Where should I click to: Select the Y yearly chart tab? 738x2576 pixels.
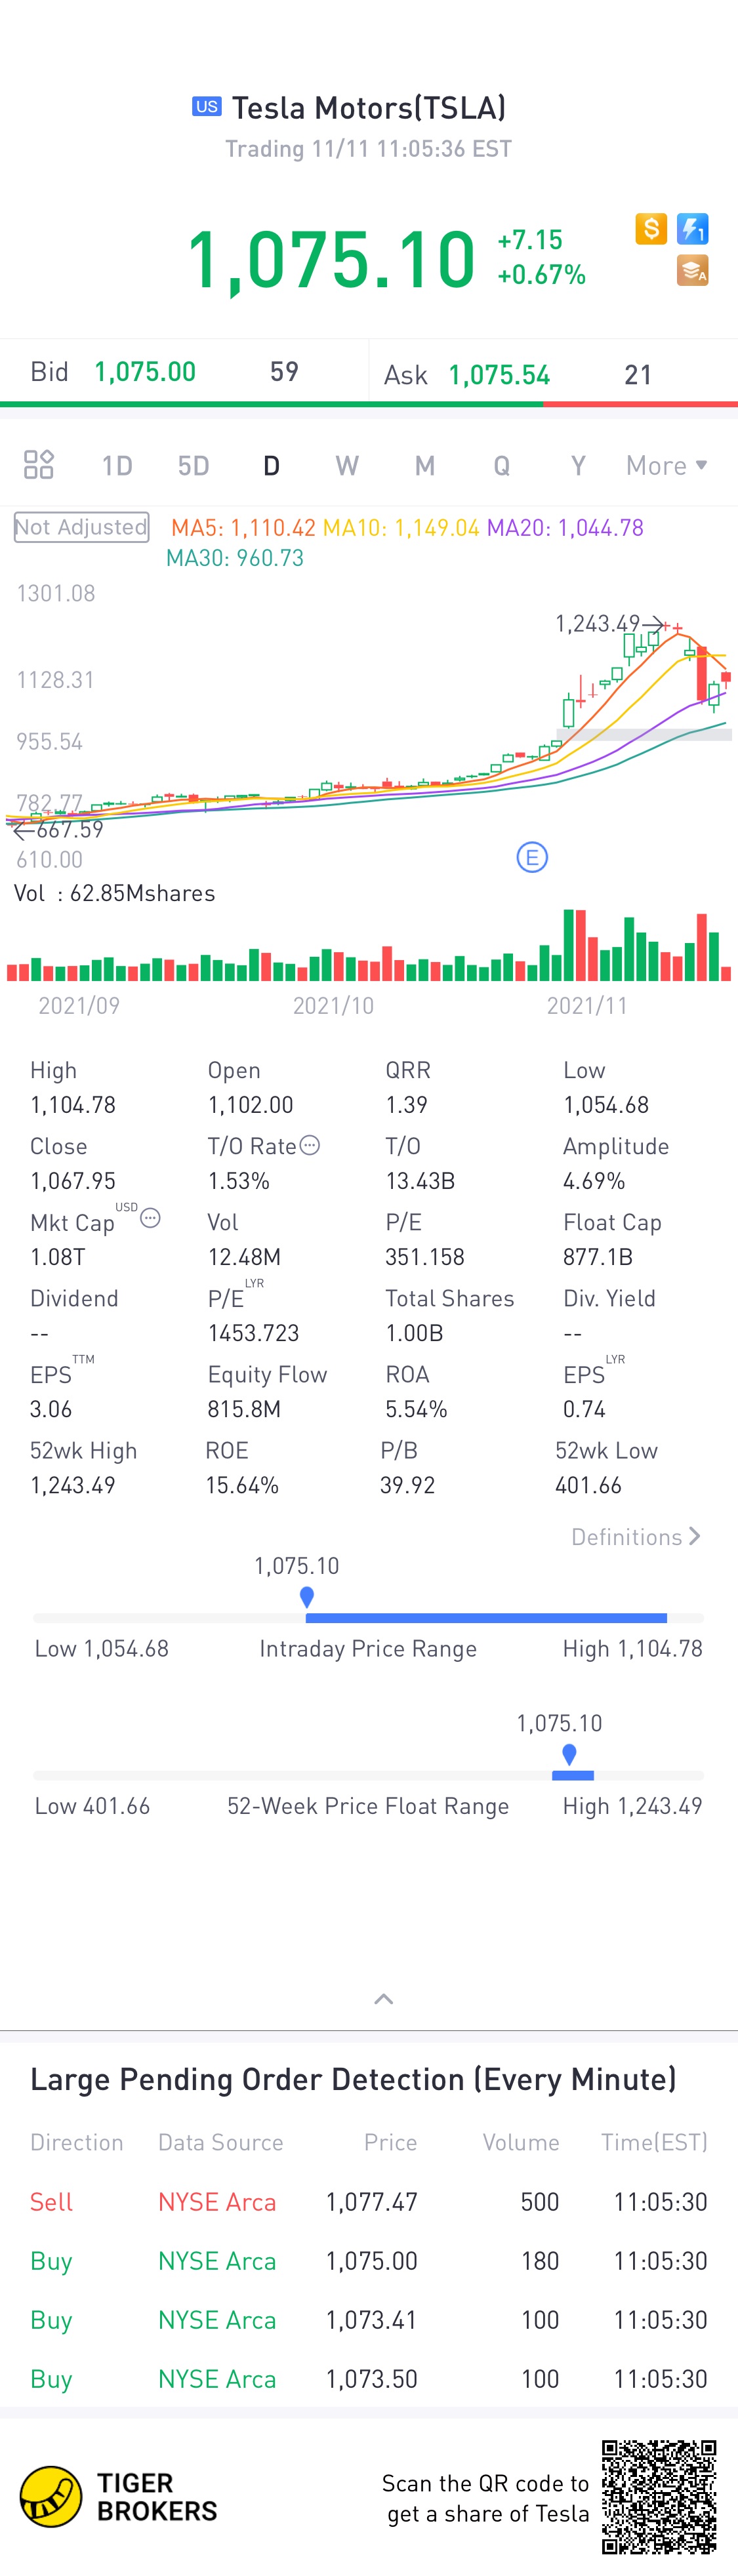point(578,466)
